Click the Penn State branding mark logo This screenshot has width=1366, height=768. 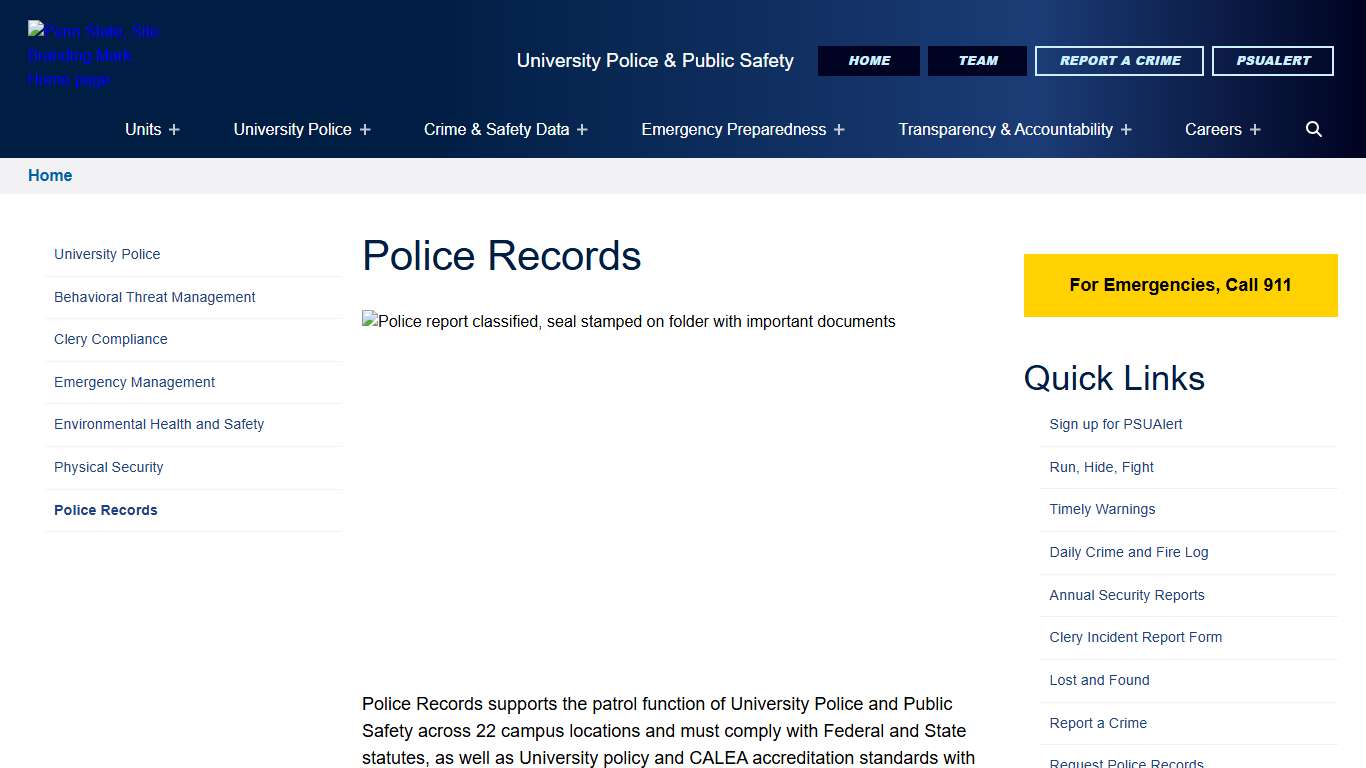[95, 54]
